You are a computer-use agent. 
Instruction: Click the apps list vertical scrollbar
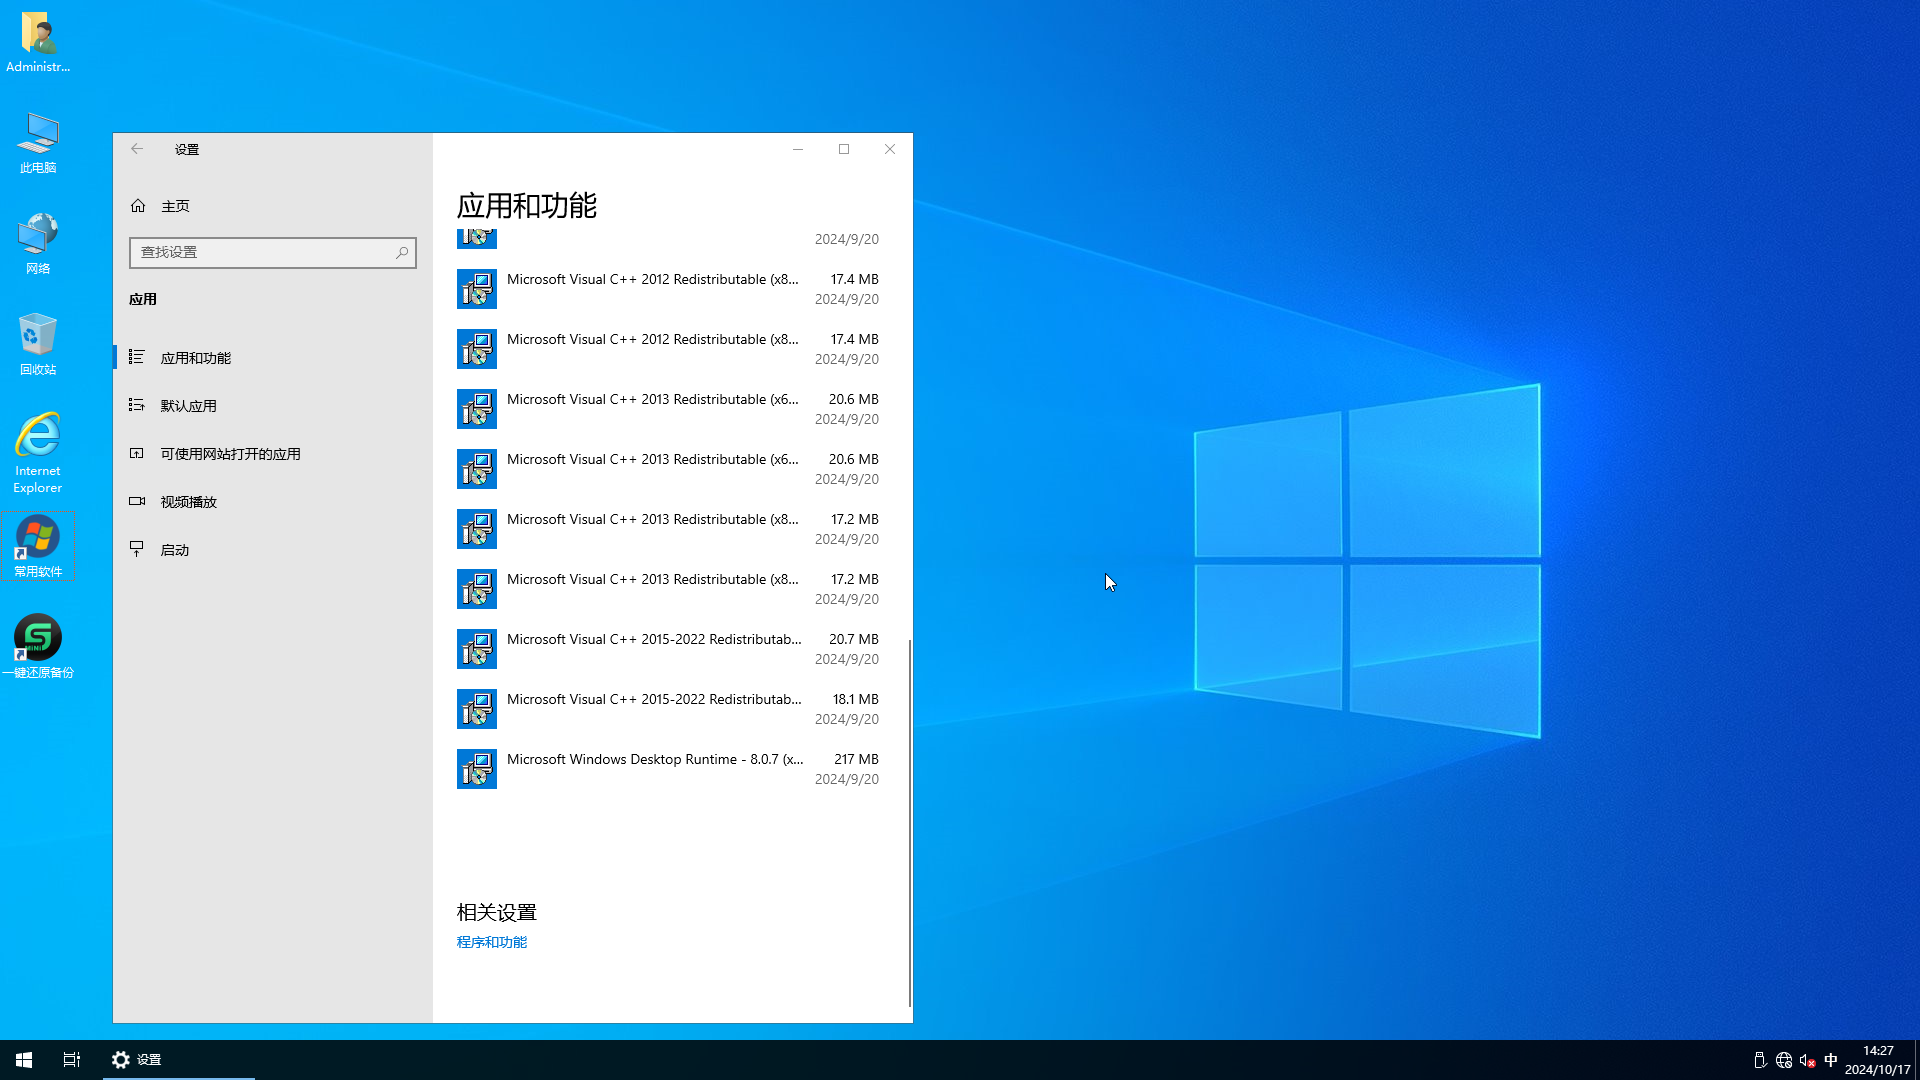tap(909, 824)
